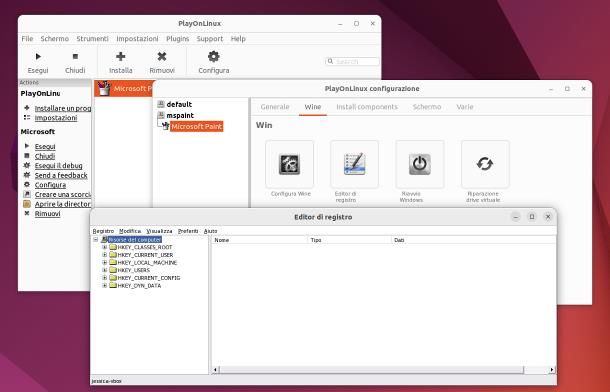Click the Installa plus icon in toolbar
This screenshot has height=392, width=610.
[121, 57]
